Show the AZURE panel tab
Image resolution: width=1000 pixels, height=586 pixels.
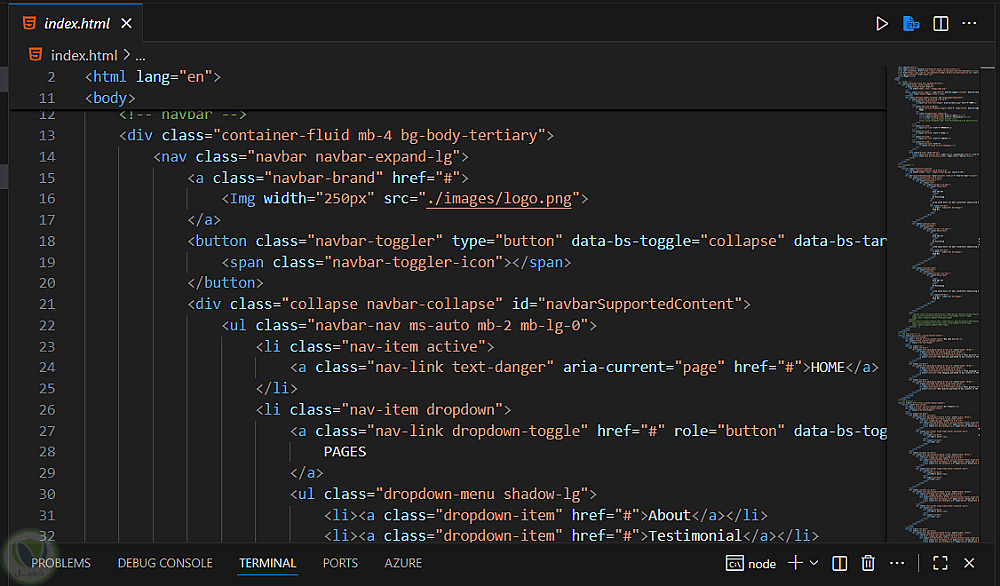tap(403, 563)
